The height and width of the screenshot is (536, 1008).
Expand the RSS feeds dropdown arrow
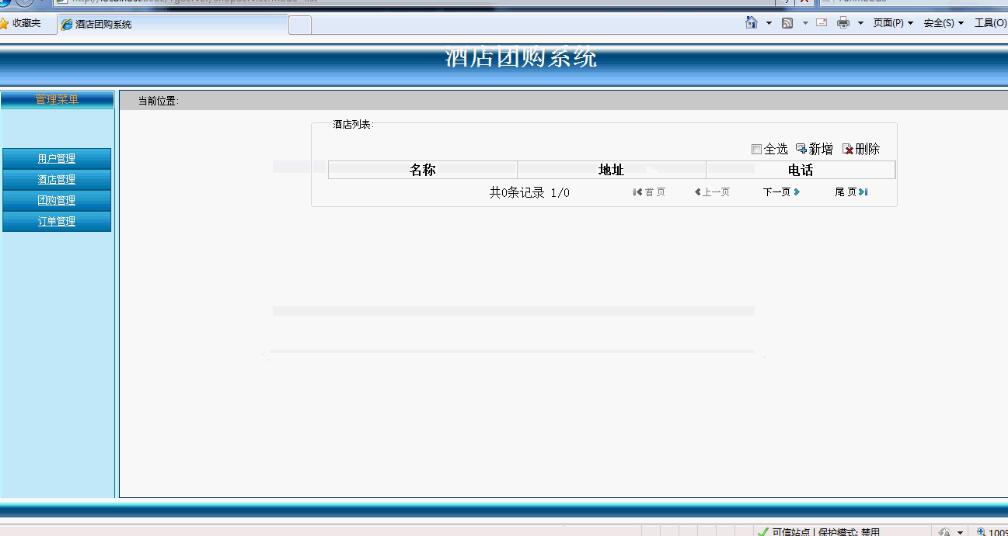pos(805,23)
